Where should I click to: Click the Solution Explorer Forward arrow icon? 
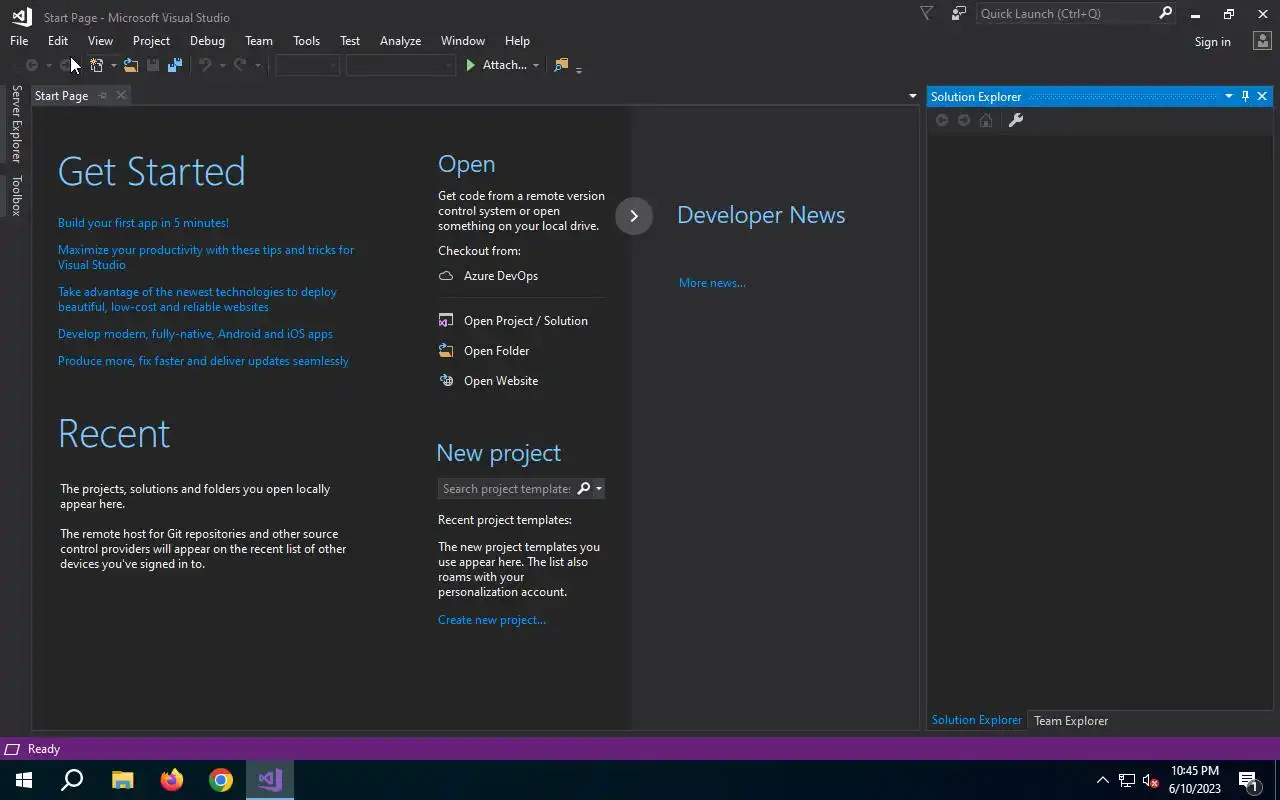tap(964, 120)
